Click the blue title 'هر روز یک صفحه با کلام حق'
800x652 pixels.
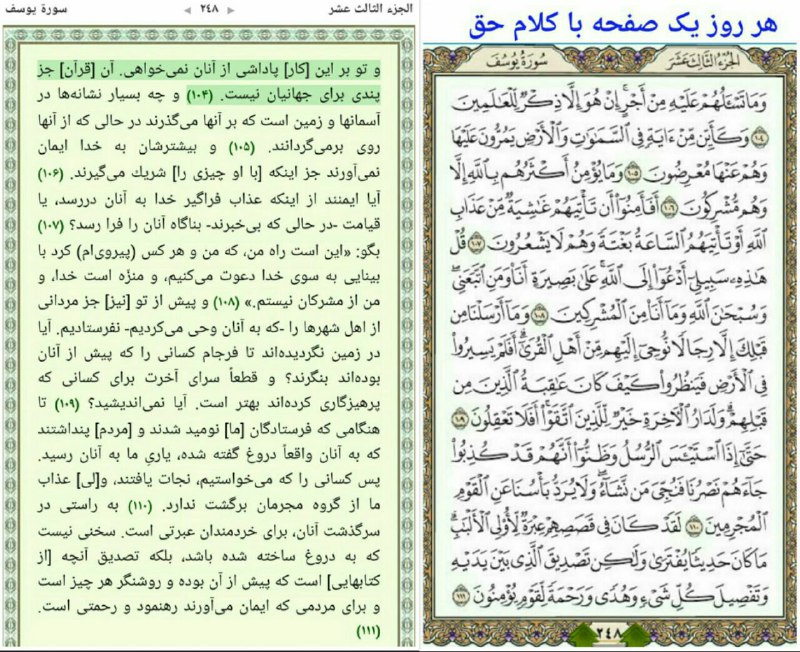[x=623, y=24]
